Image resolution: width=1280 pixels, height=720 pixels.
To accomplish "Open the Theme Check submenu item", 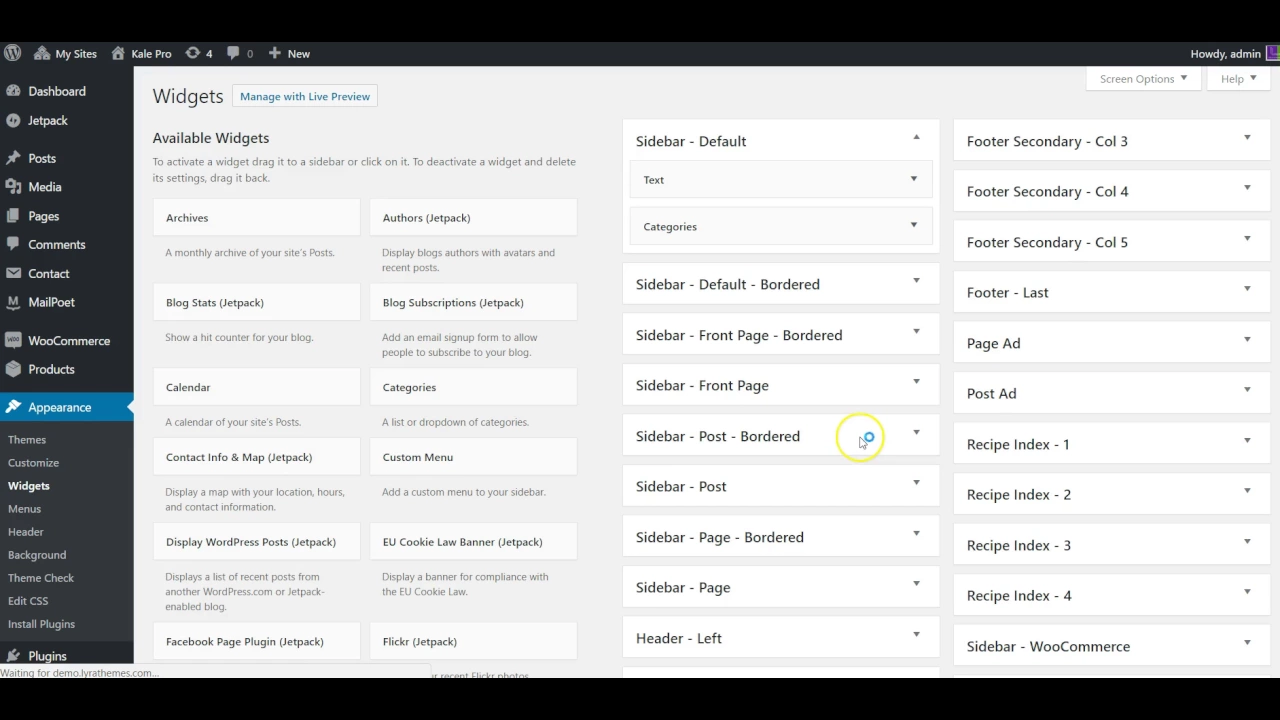I will click(x=41, y=578).
